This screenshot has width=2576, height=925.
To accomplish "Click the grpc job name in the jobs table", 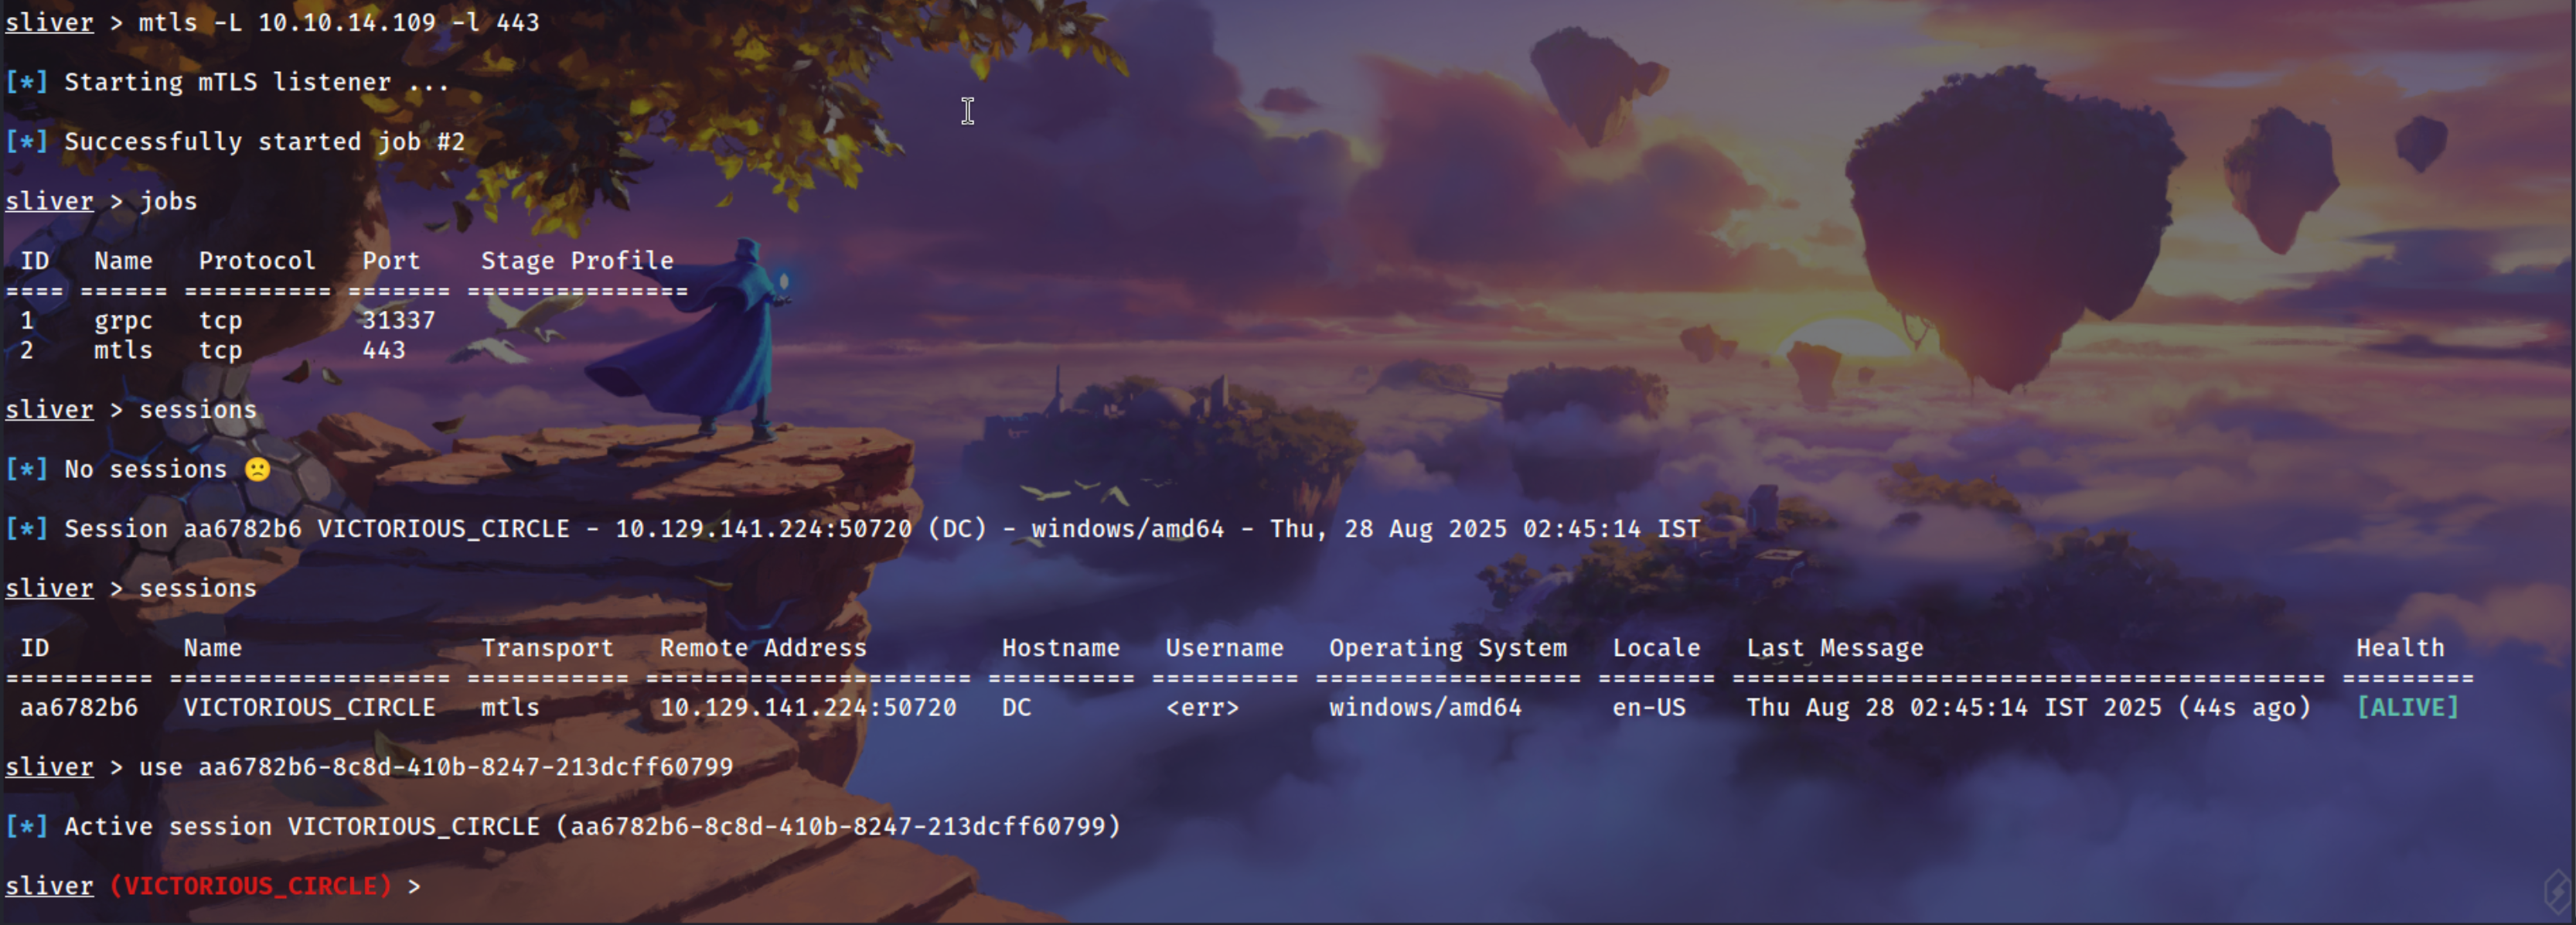I will 123,320.
